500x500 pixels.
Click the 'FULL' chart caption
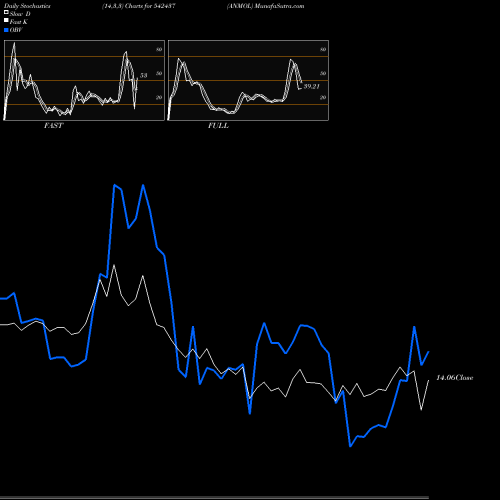point(218,126)
